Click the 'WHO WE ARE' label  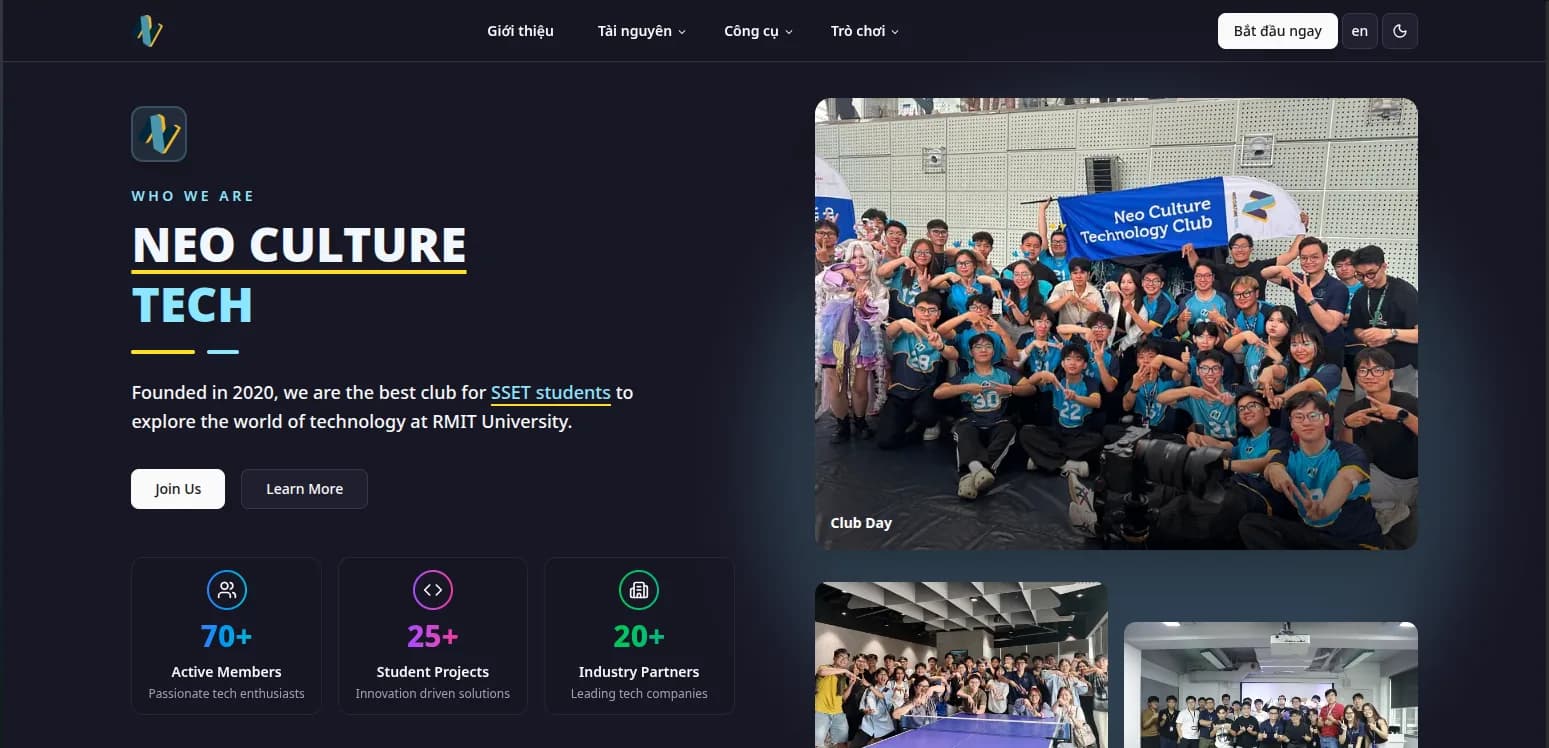tap(193, 196)
